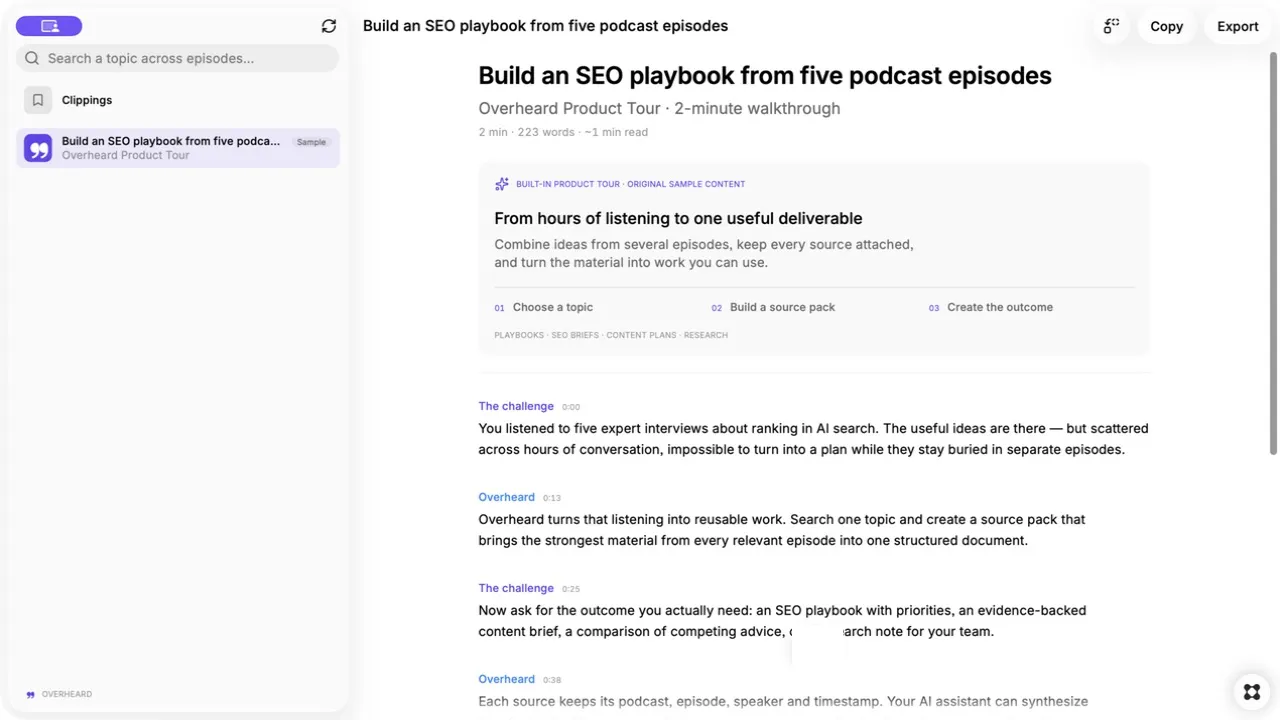Click the four-square command icon bottom right
This screenshot has height=720, width=1280.
[1252, 691]
